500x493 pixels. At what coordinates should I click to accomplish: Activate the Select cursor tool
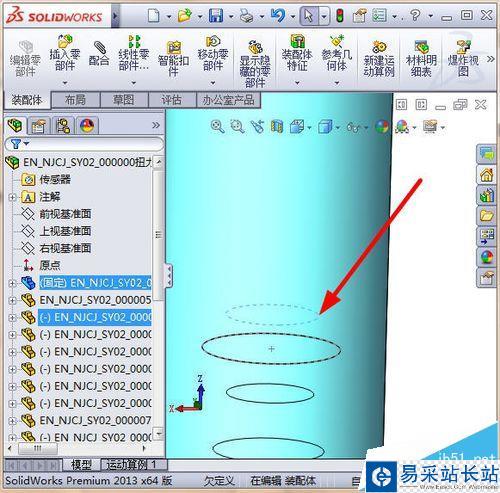tap(309, 15)
